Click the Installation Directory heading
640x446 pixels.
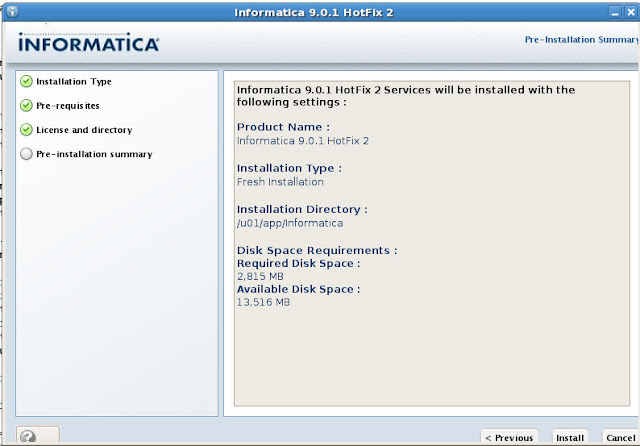pyautogui.click(x=302, y=209)
